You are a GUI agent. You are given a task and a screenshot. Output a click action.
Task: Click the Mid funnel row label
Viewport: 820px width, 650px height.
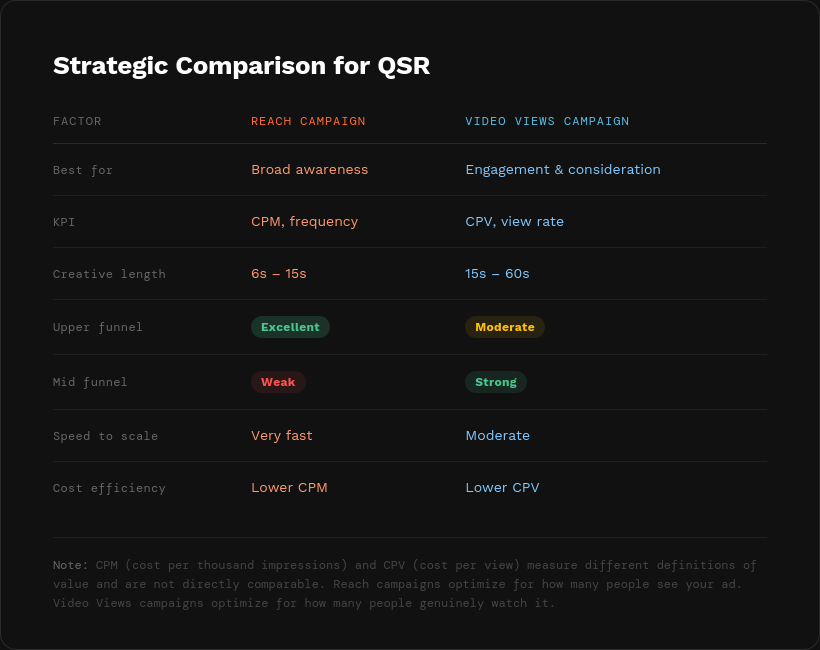(90, 382)
